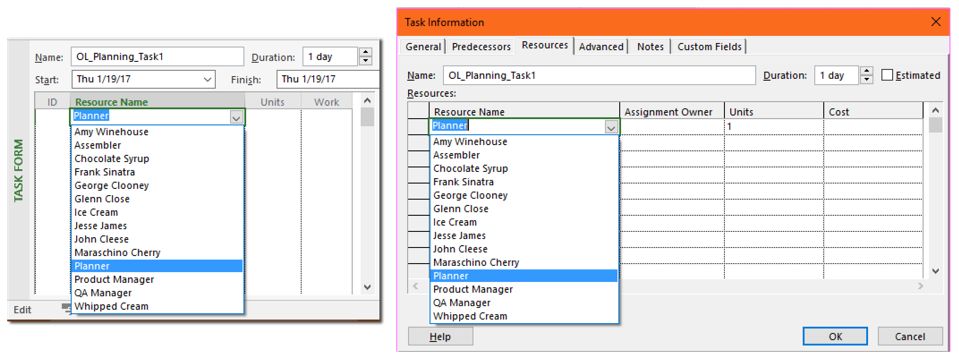This screenshot has height=362, width=959.
Task: Click the Cost column header
Action: pyautogui.click(x=873, y=111)
